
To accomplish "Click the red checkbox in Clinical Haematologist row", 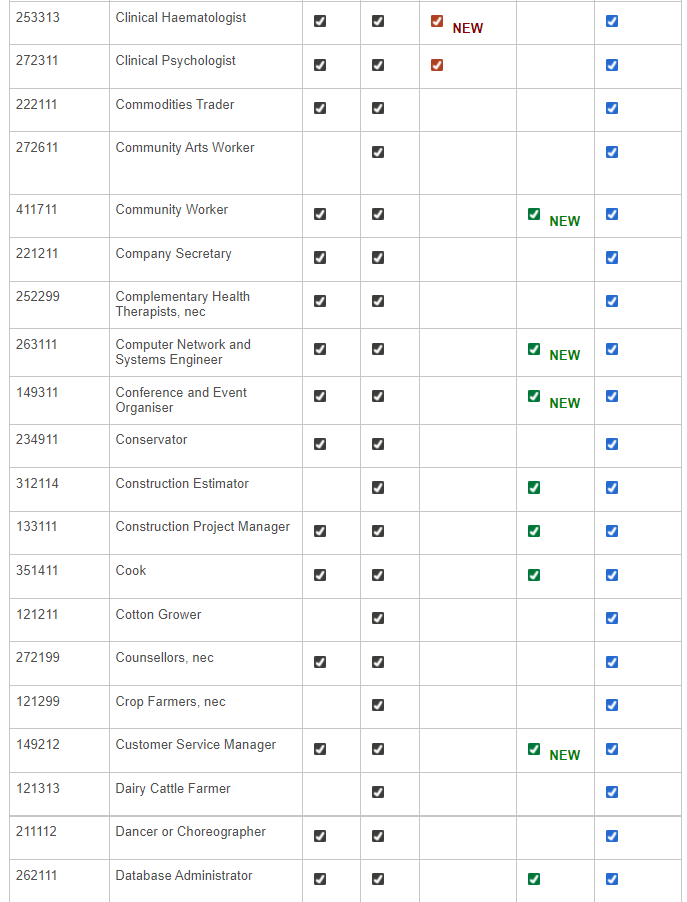I will [437, 21].
